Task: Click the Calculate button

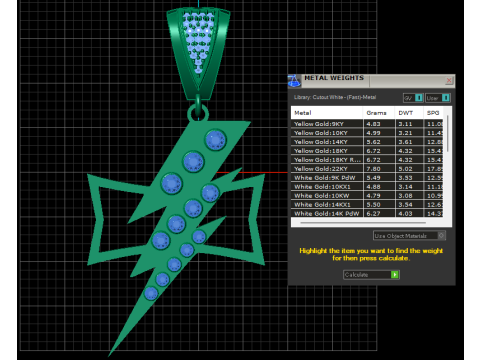Action: pos(371,275)
